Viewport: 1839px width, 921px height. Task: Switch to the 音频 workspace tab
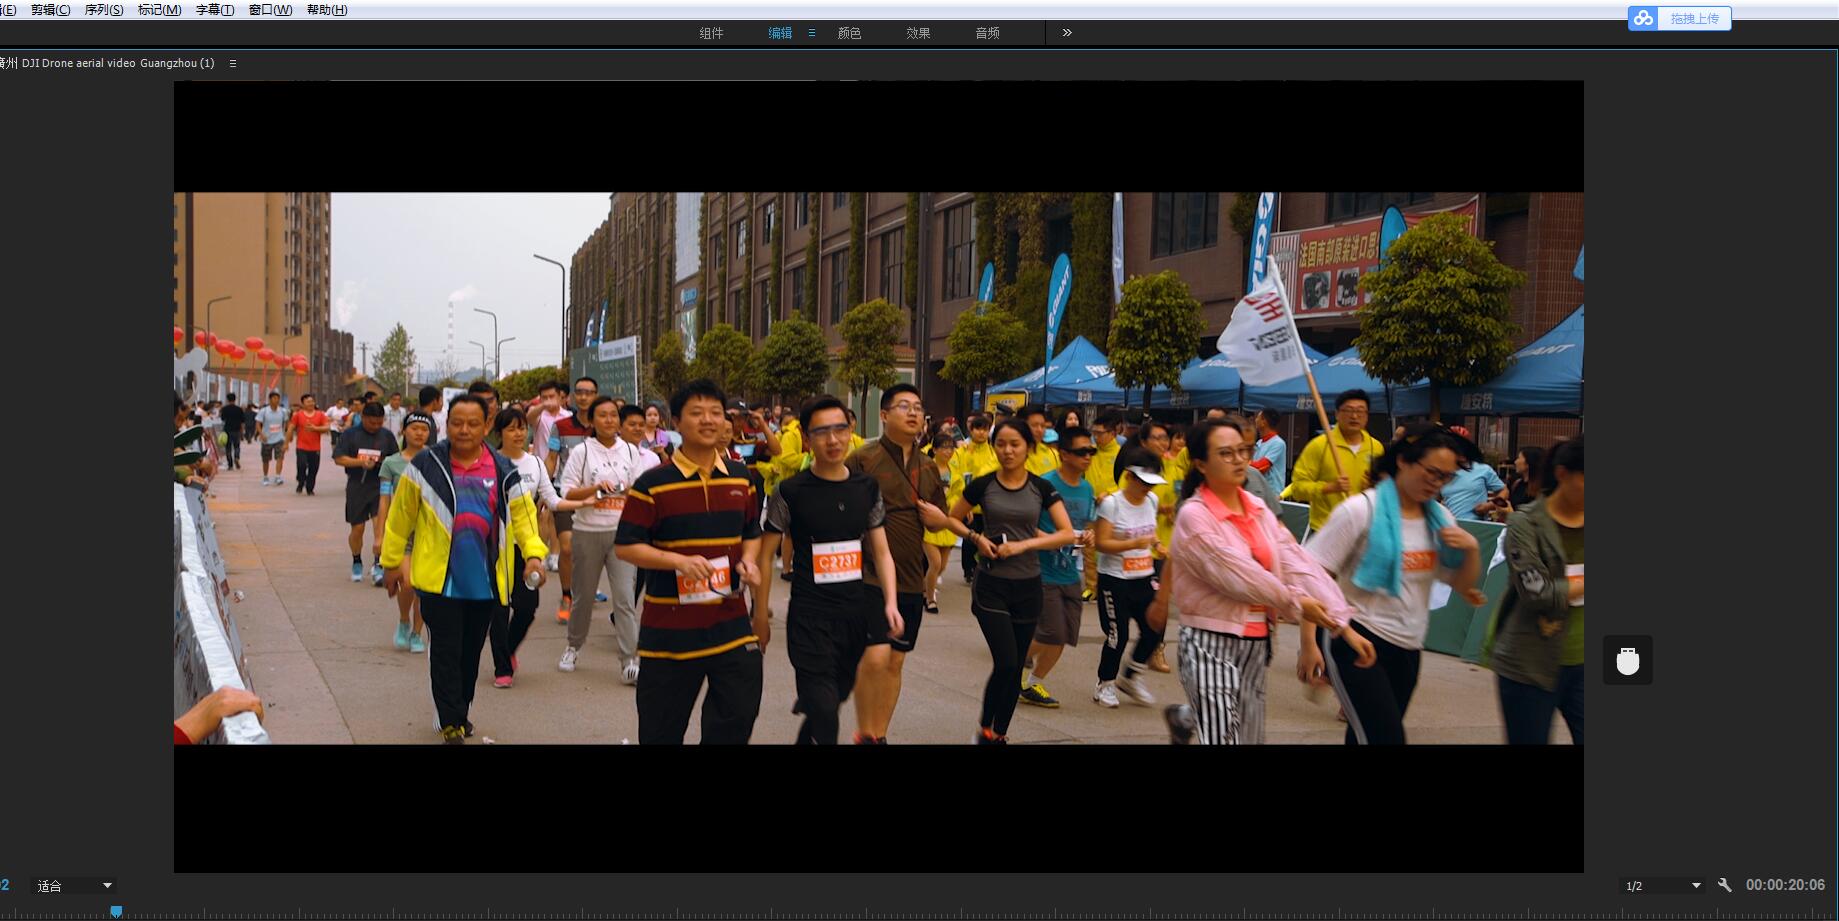point(987,33)
